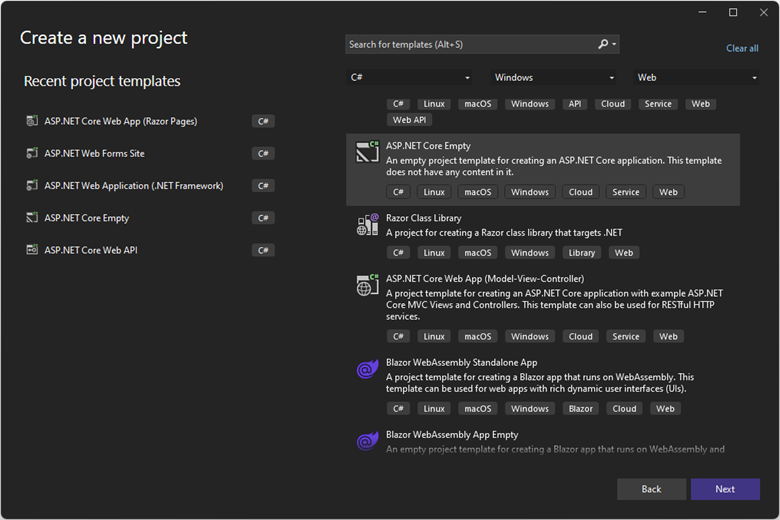Click recent ASP.NET Web Forms Site icon
This screenshot has height=520, width=780.
[33, 154]
